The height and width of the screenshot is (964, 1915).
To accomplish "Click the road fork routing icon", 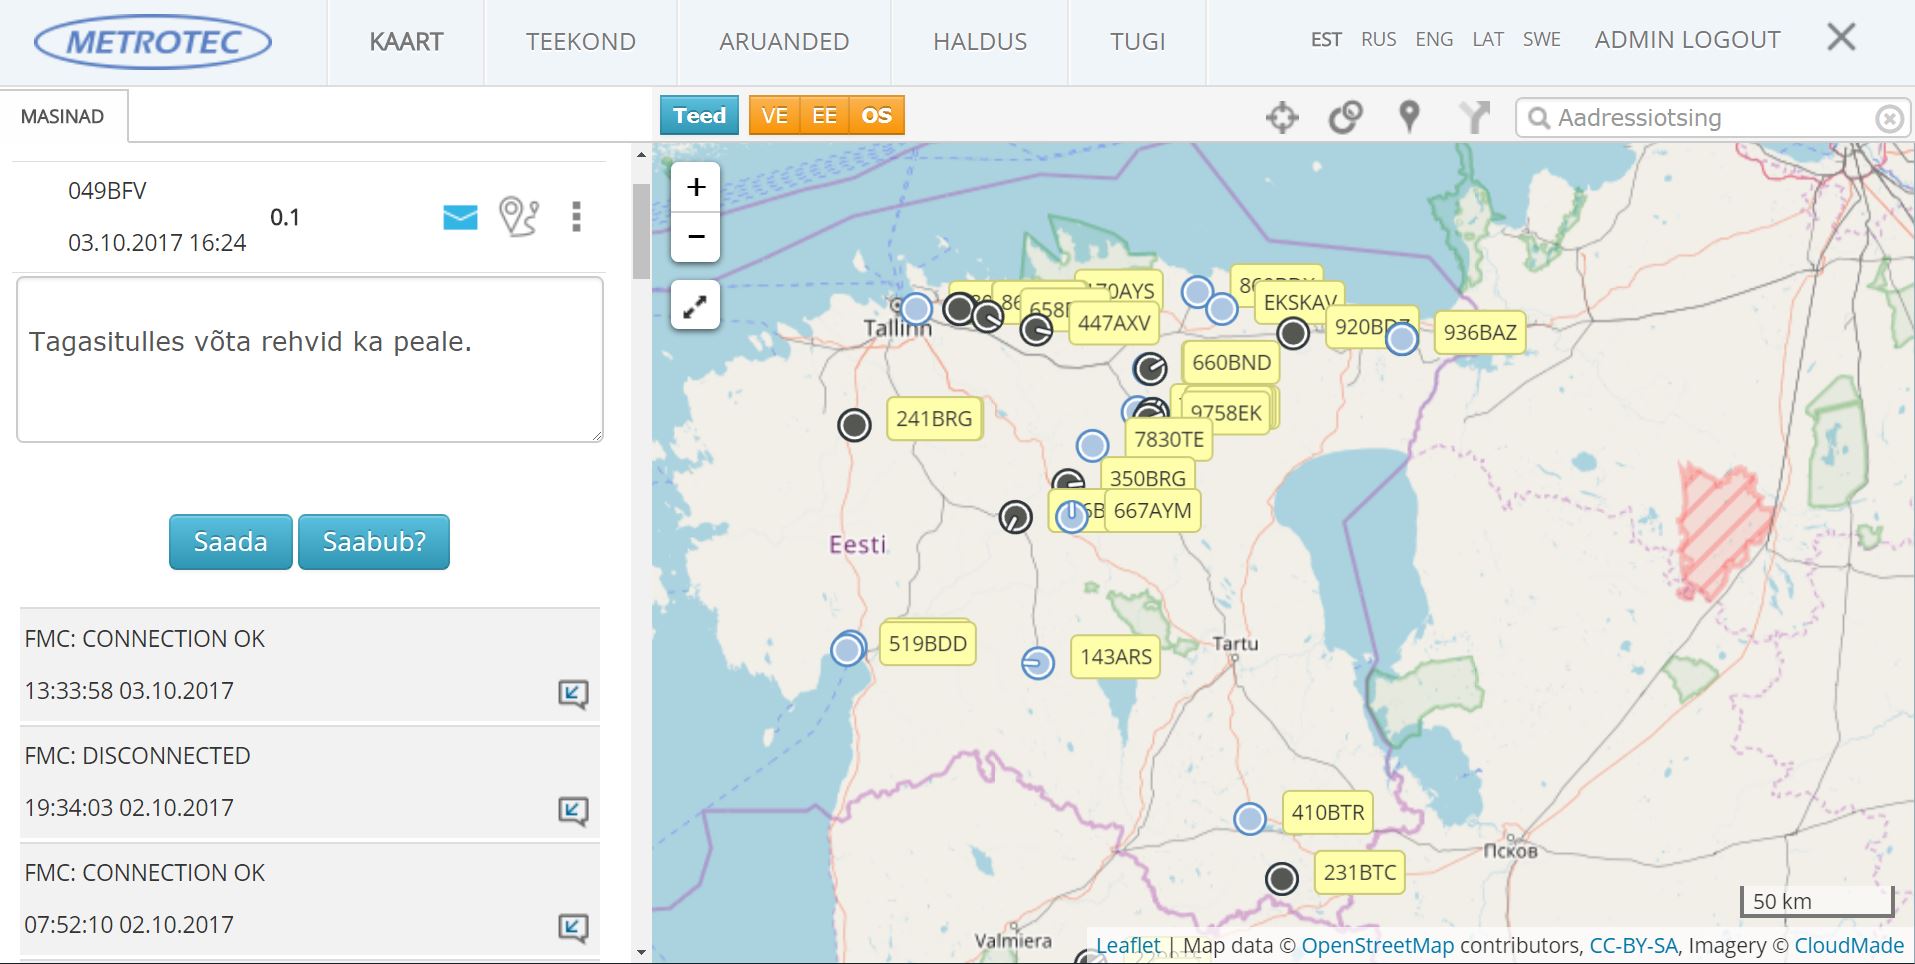I will (1473, 117).
